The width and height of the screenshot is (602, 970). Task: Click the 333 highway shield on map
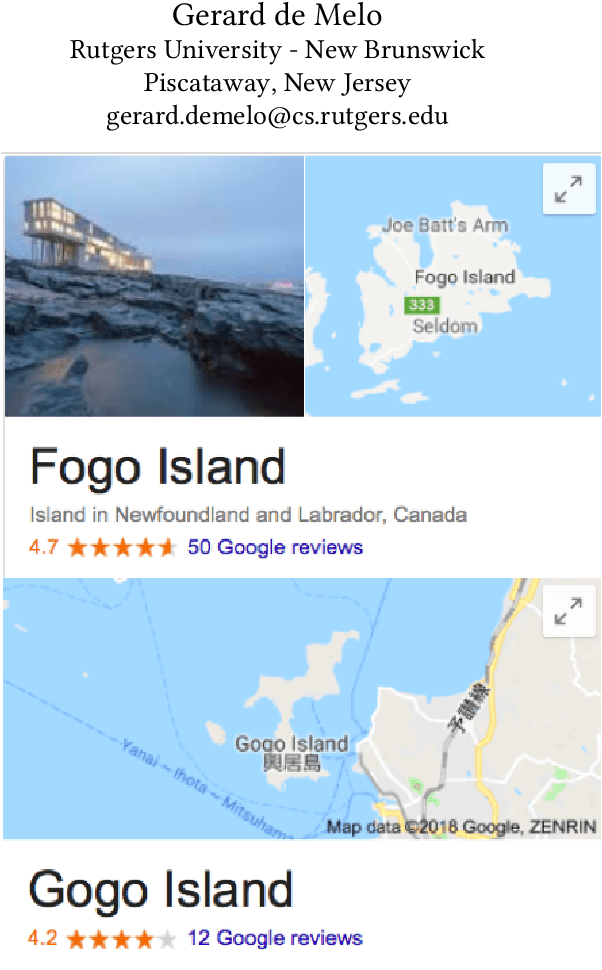pos(422,304)
